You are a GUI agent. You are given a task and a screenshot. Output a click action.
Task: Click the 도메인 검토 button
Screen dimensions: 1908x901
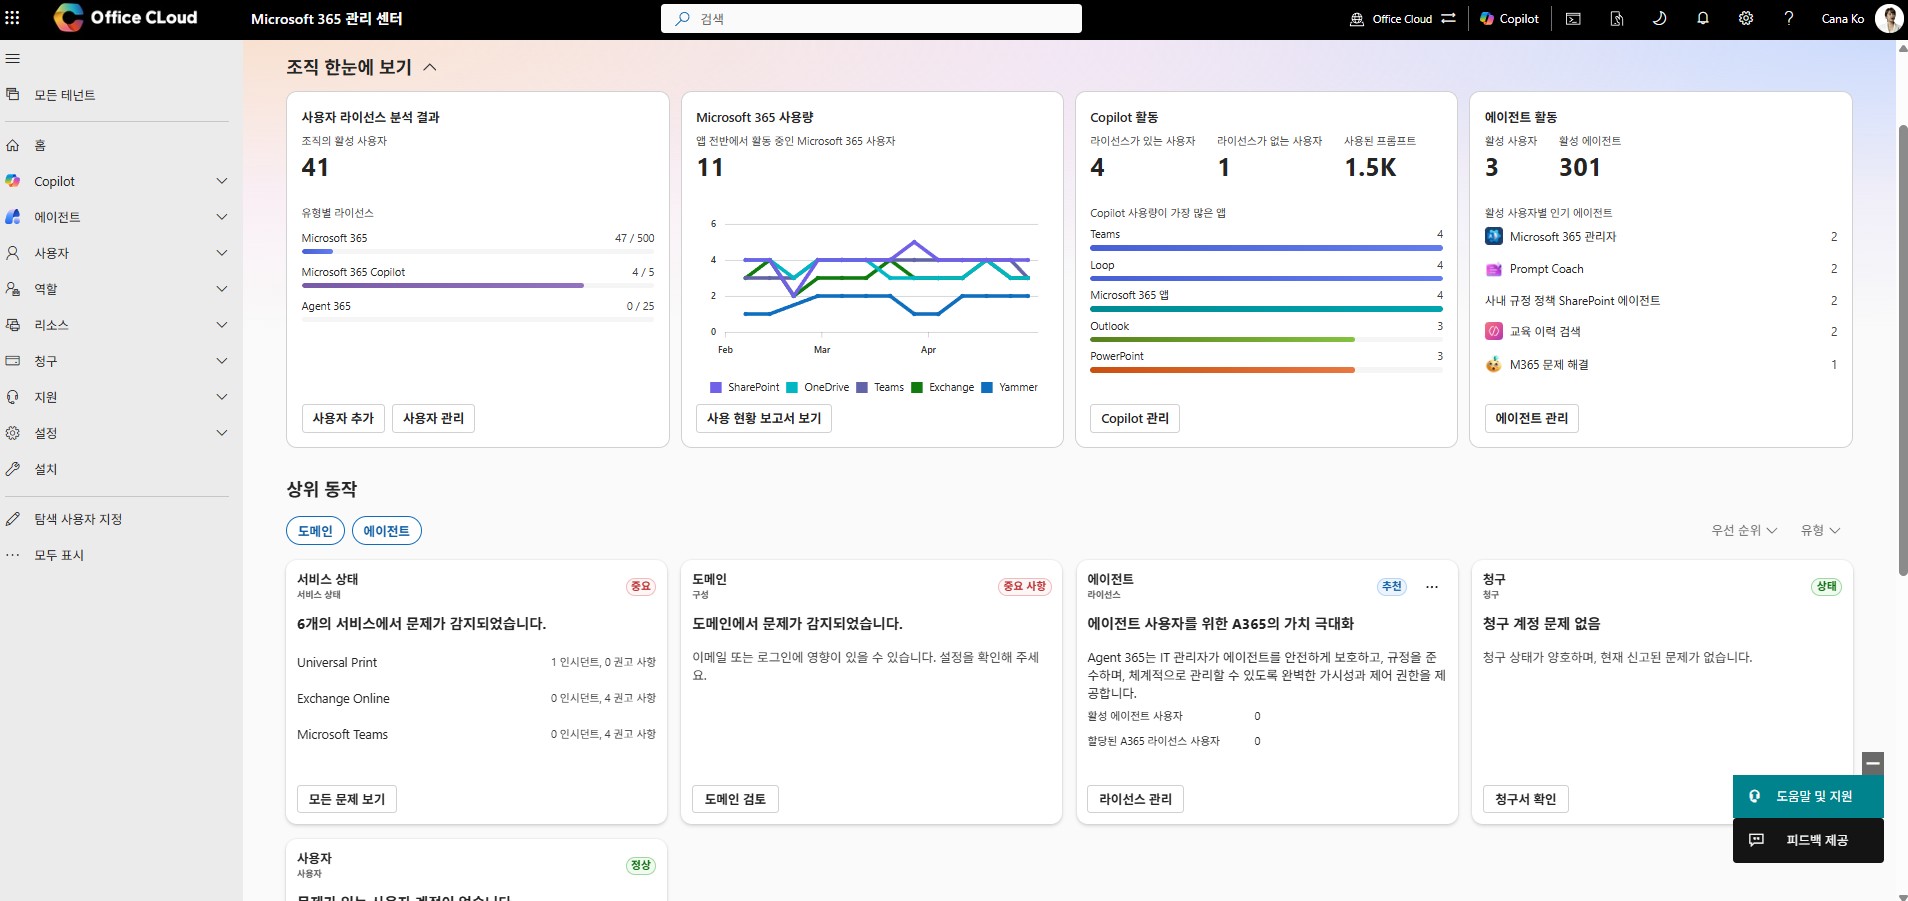(x=735, y=799)
